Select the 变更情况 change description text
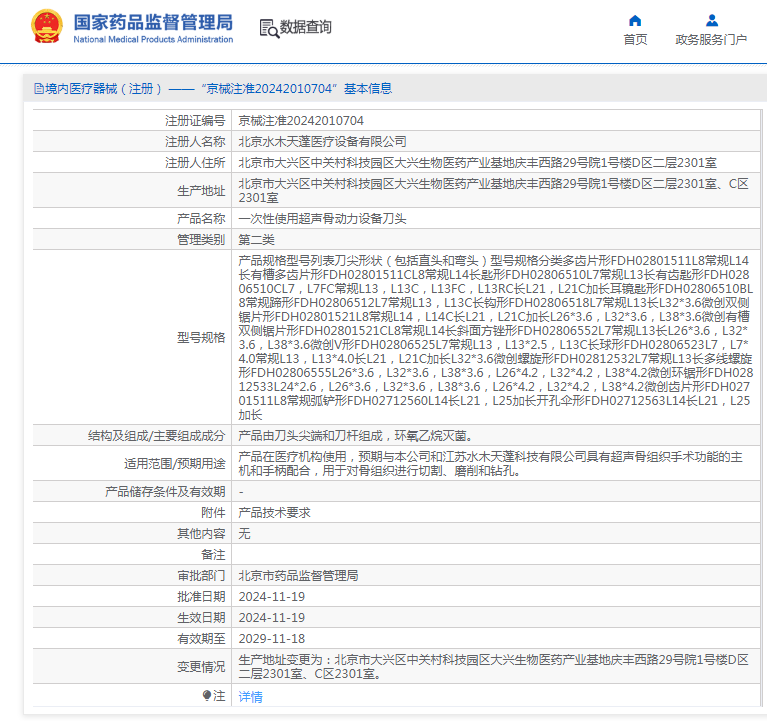The width and height of the screenshot is (767, 721). (x=494, y=667)
